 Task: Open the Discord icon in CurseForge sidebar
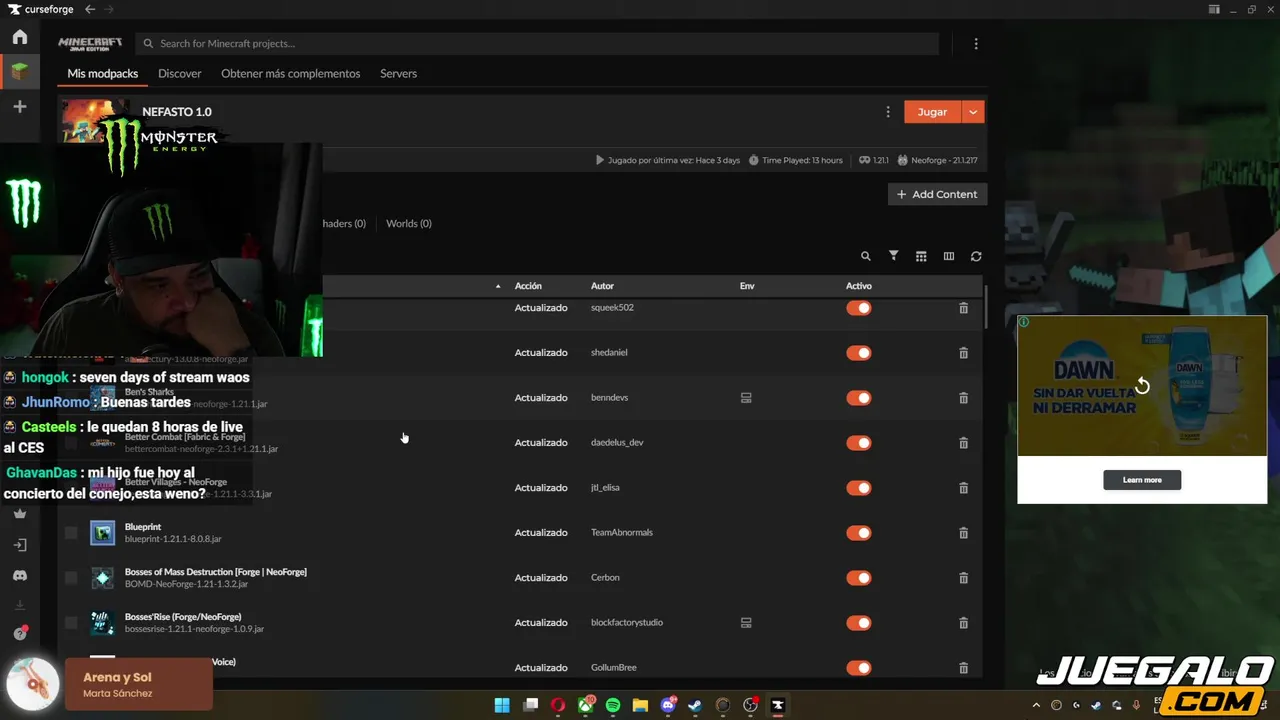coord(20,576)
